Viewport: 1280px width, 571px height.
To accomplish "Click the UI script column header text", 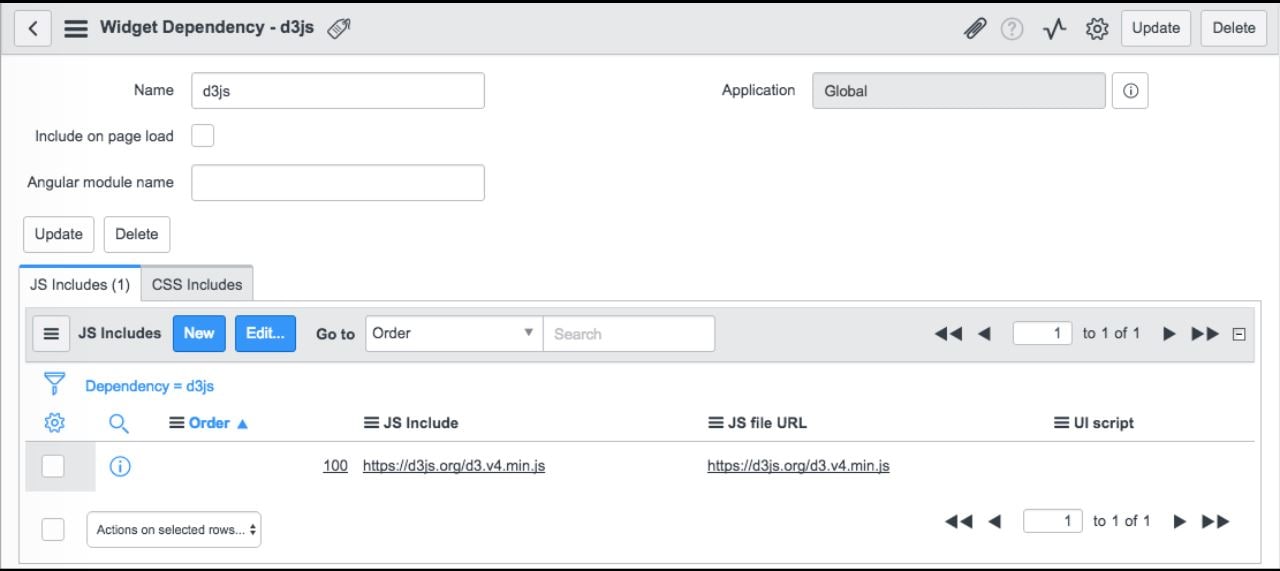I will pos(1104,423).
